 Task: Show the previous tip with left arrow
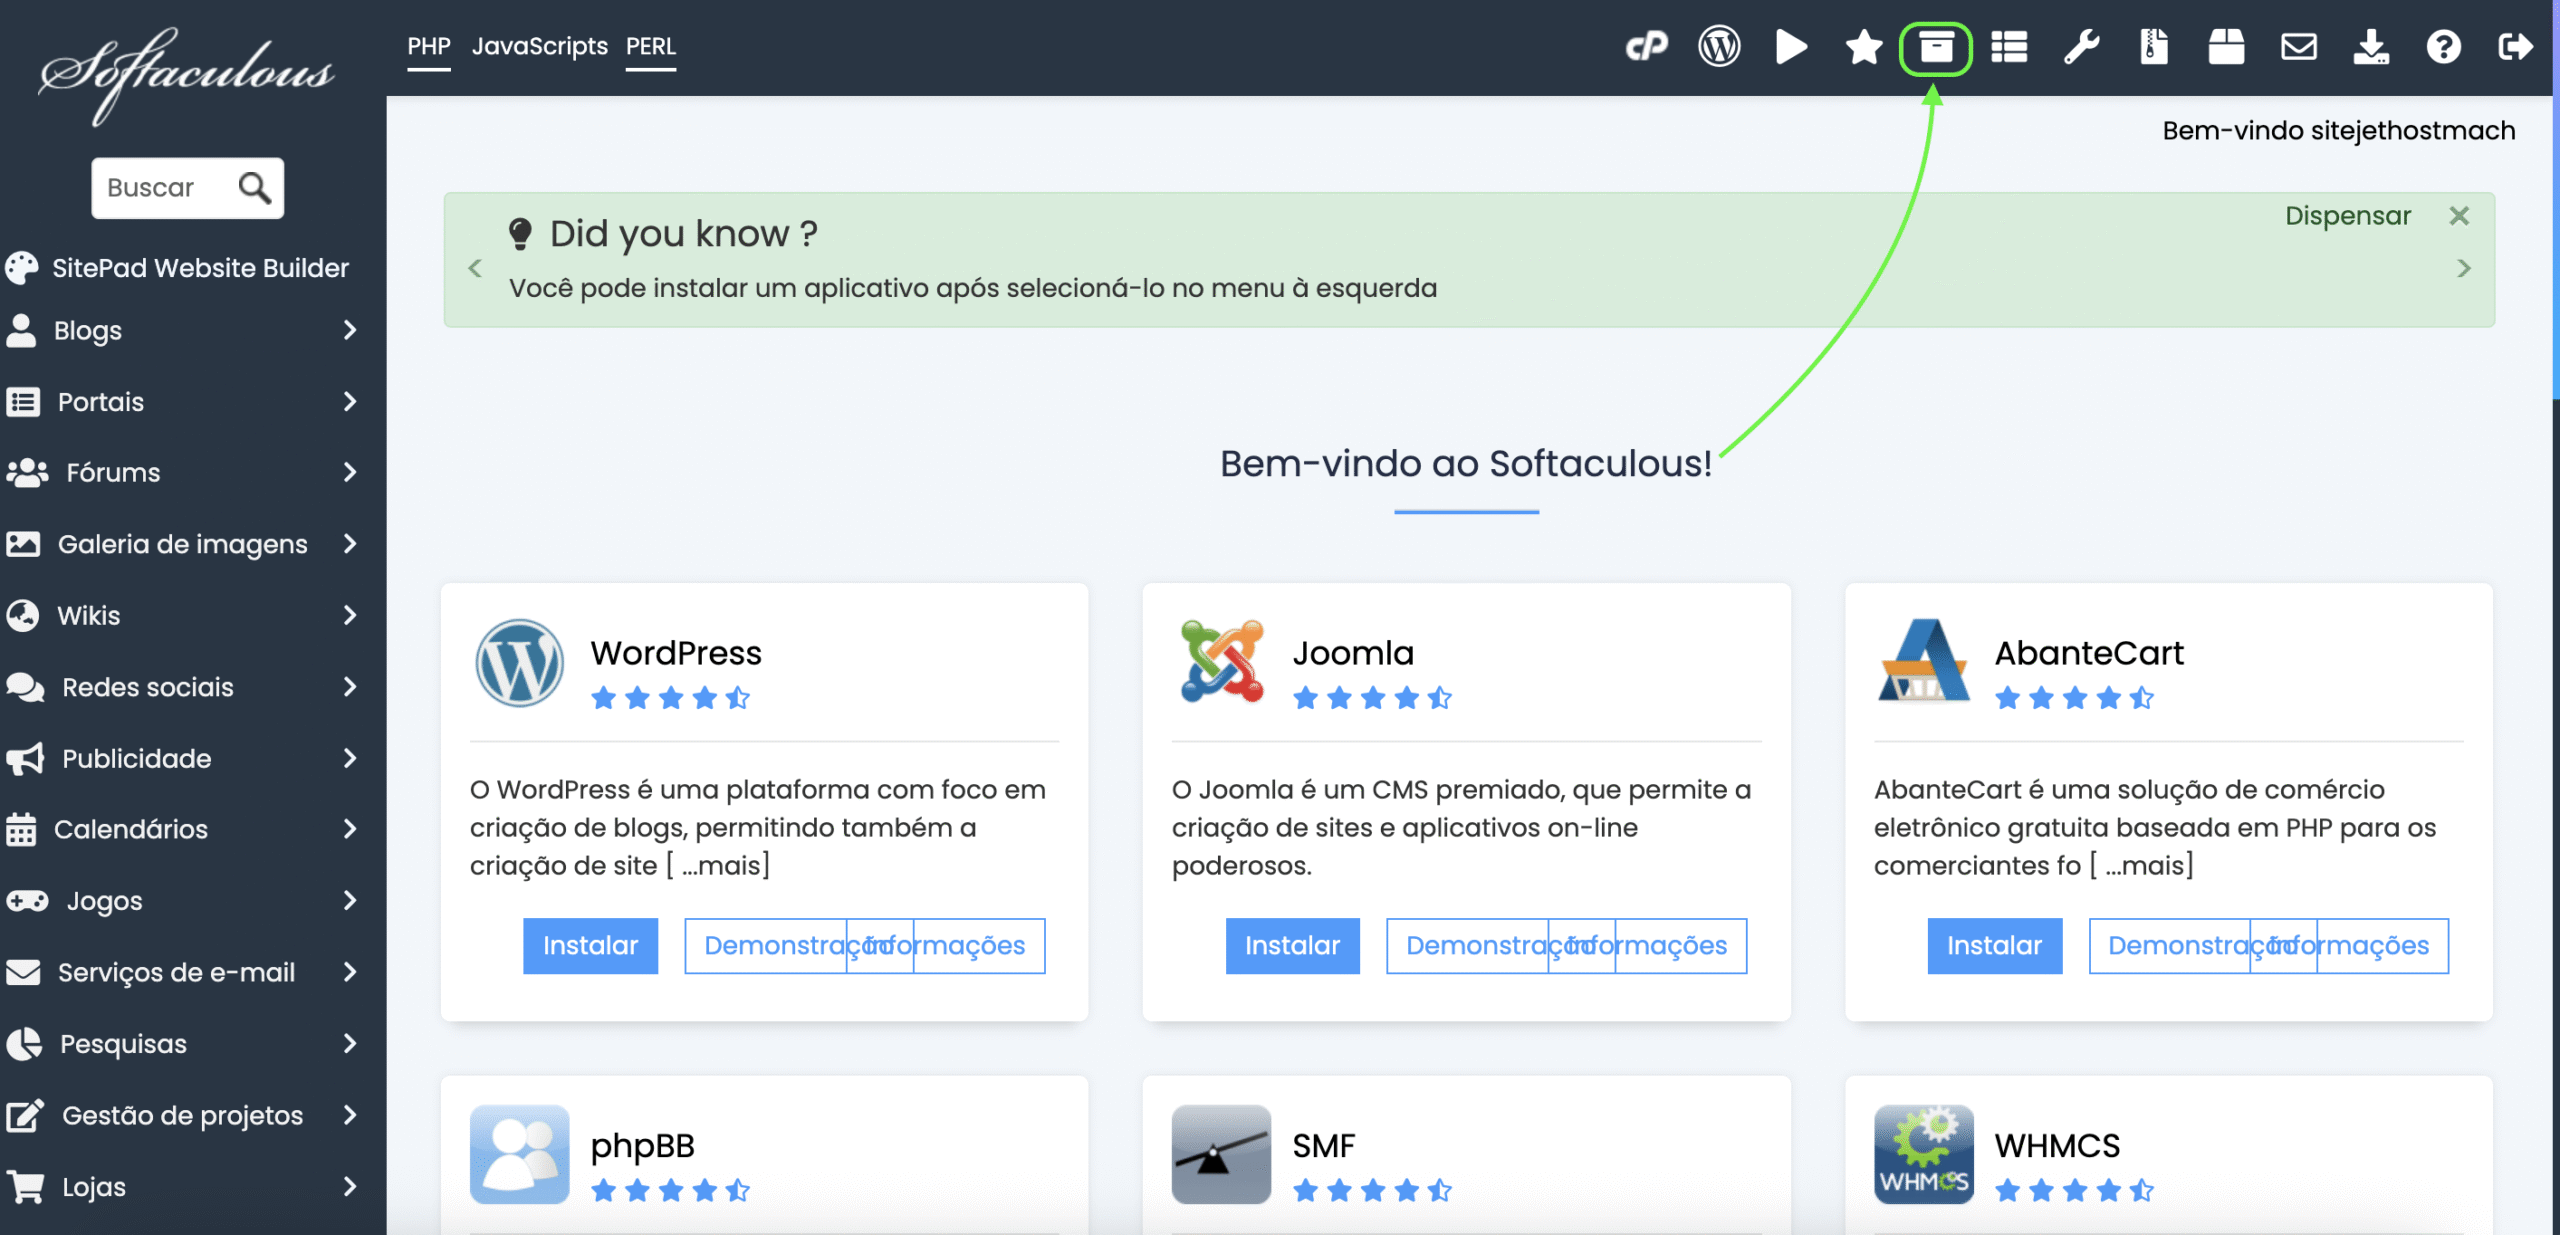(x=475, y=268)
